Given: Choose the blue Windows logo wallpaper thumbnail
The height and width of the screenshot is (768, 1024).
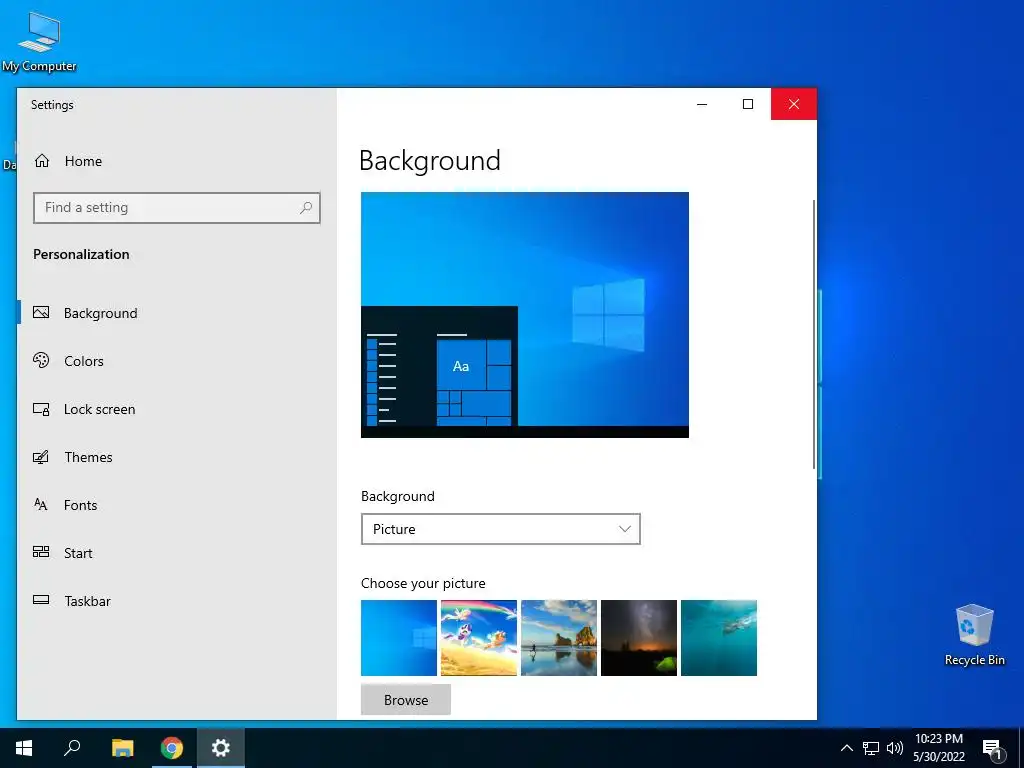Looking at the screenshot, I should 398,638.
